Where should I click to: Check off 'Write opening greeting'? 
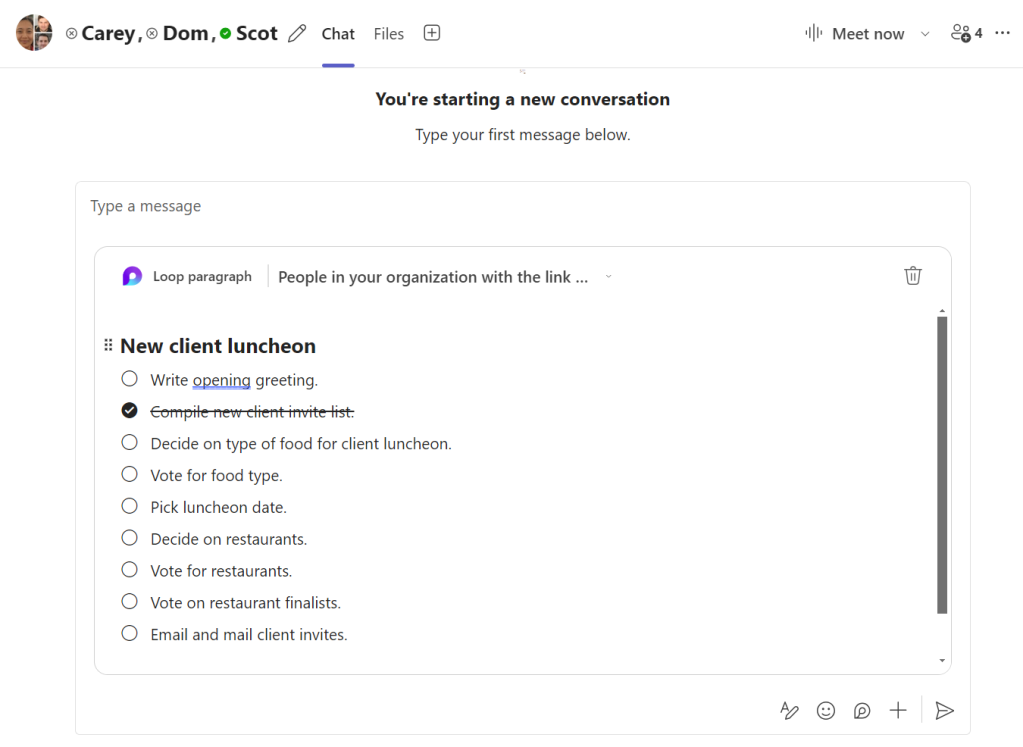129,378
